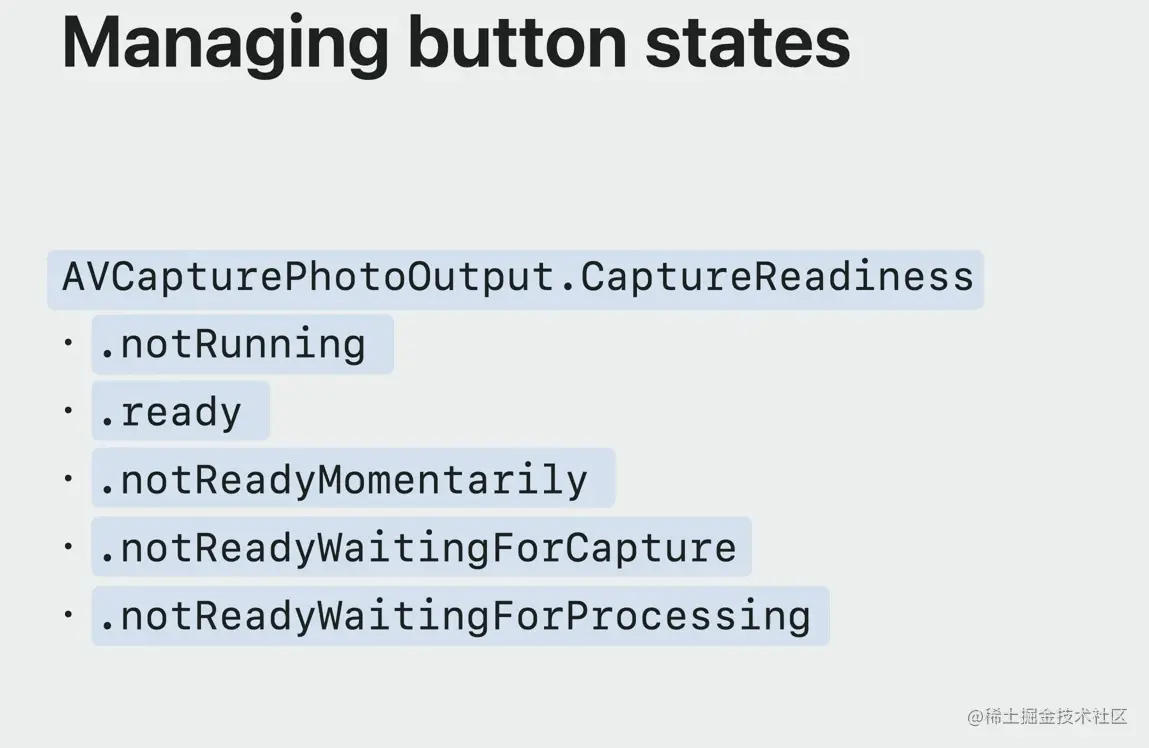The image size is (1149, 748).
Task: Open the 稀土掘金技术社区 watermark link
Action: (1047, 716)
